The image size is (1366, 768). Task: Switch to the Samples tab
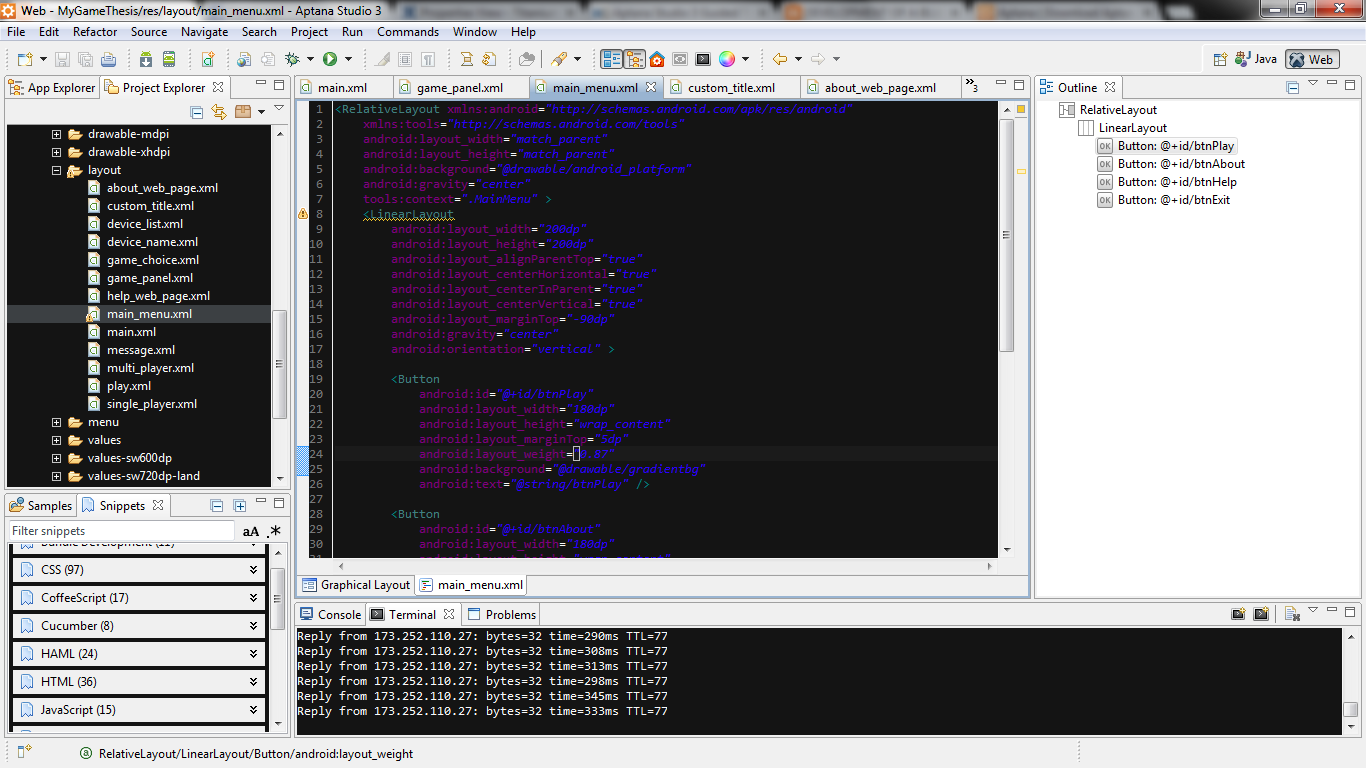click(x=41, y=506)
